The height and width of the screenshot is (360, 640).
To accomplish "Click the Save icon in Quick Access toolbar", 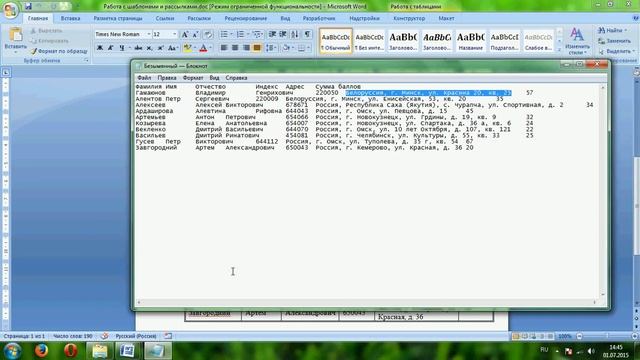I will pos(28,6).
